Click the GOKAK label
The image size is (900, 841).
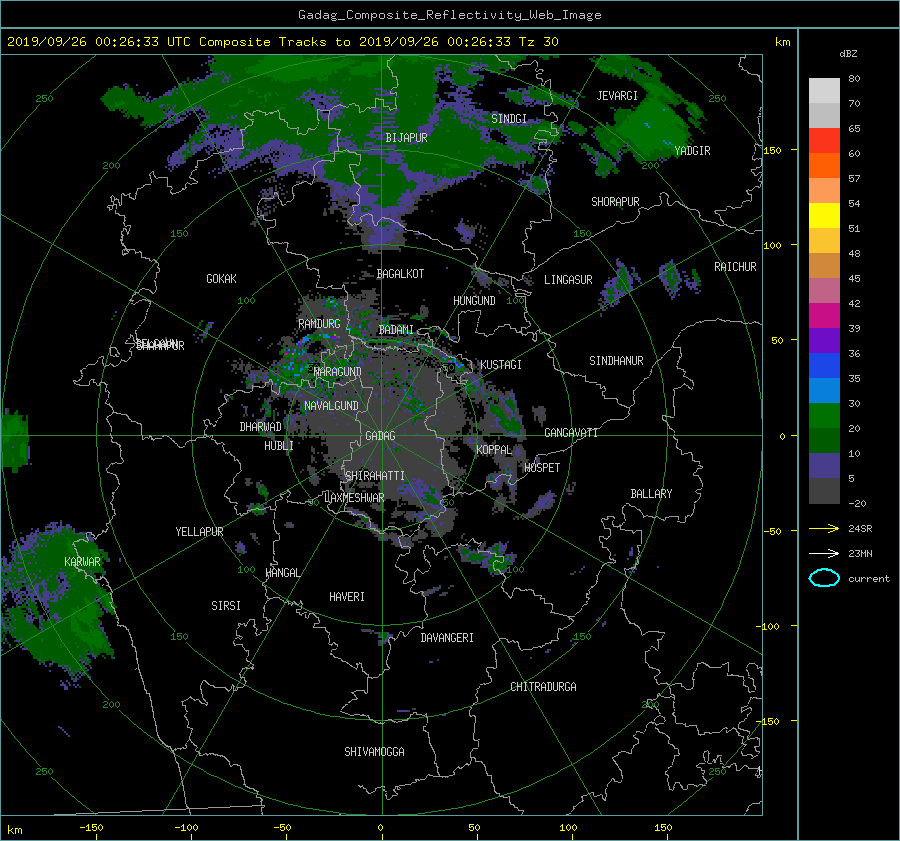tap(221, 279)
